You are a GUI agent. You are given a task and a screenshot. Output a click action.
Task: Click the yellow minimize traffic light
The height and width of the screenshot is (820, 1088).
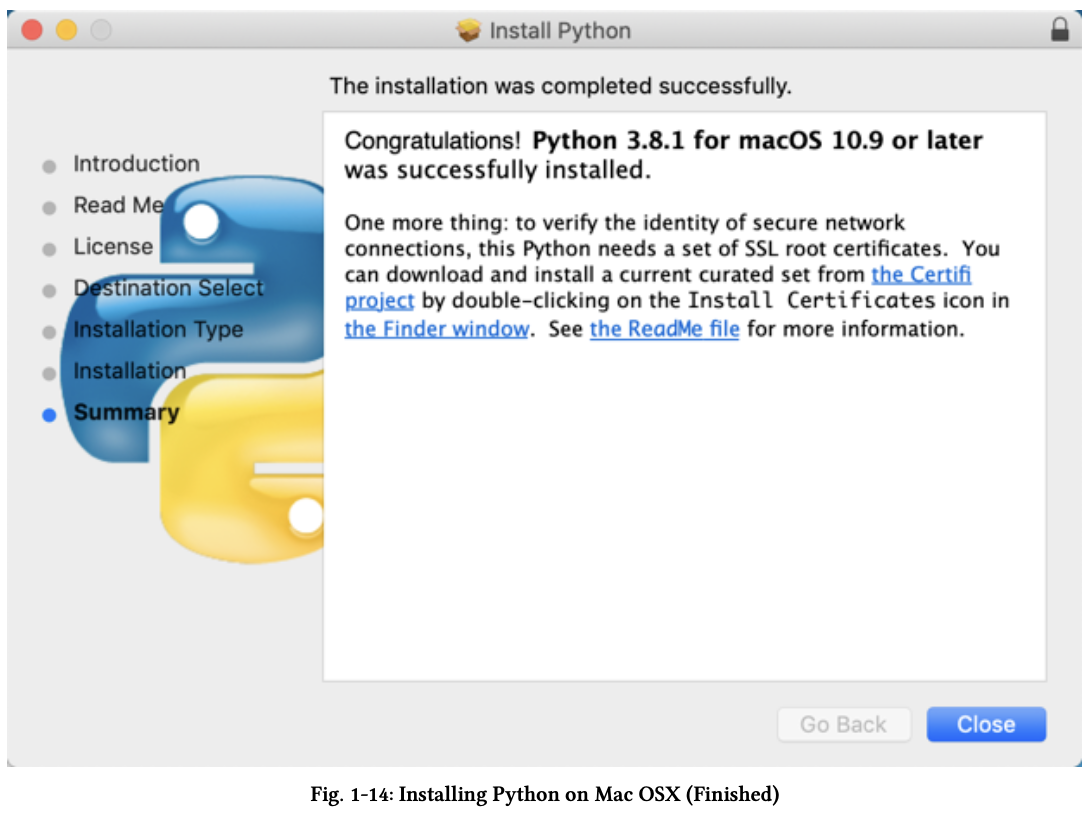tap(66, 30)
